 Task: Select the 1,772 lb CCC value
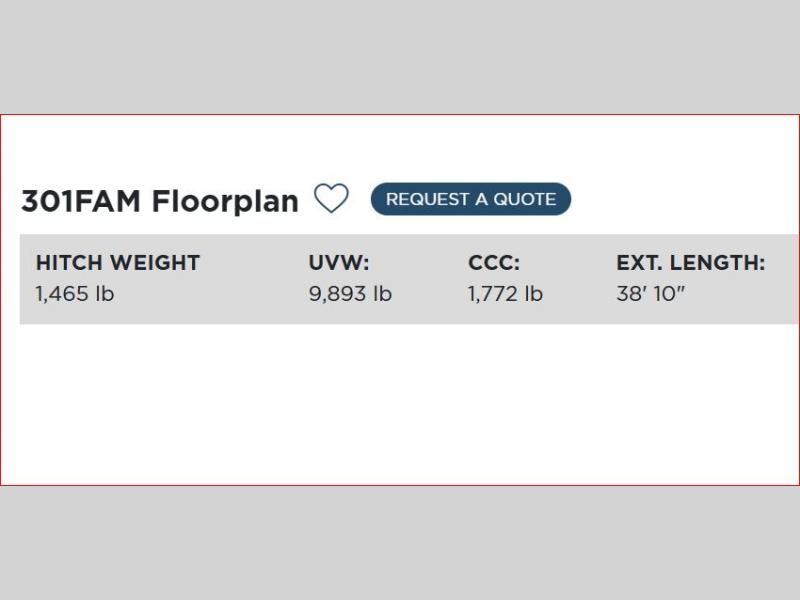[x=505, y=294]
